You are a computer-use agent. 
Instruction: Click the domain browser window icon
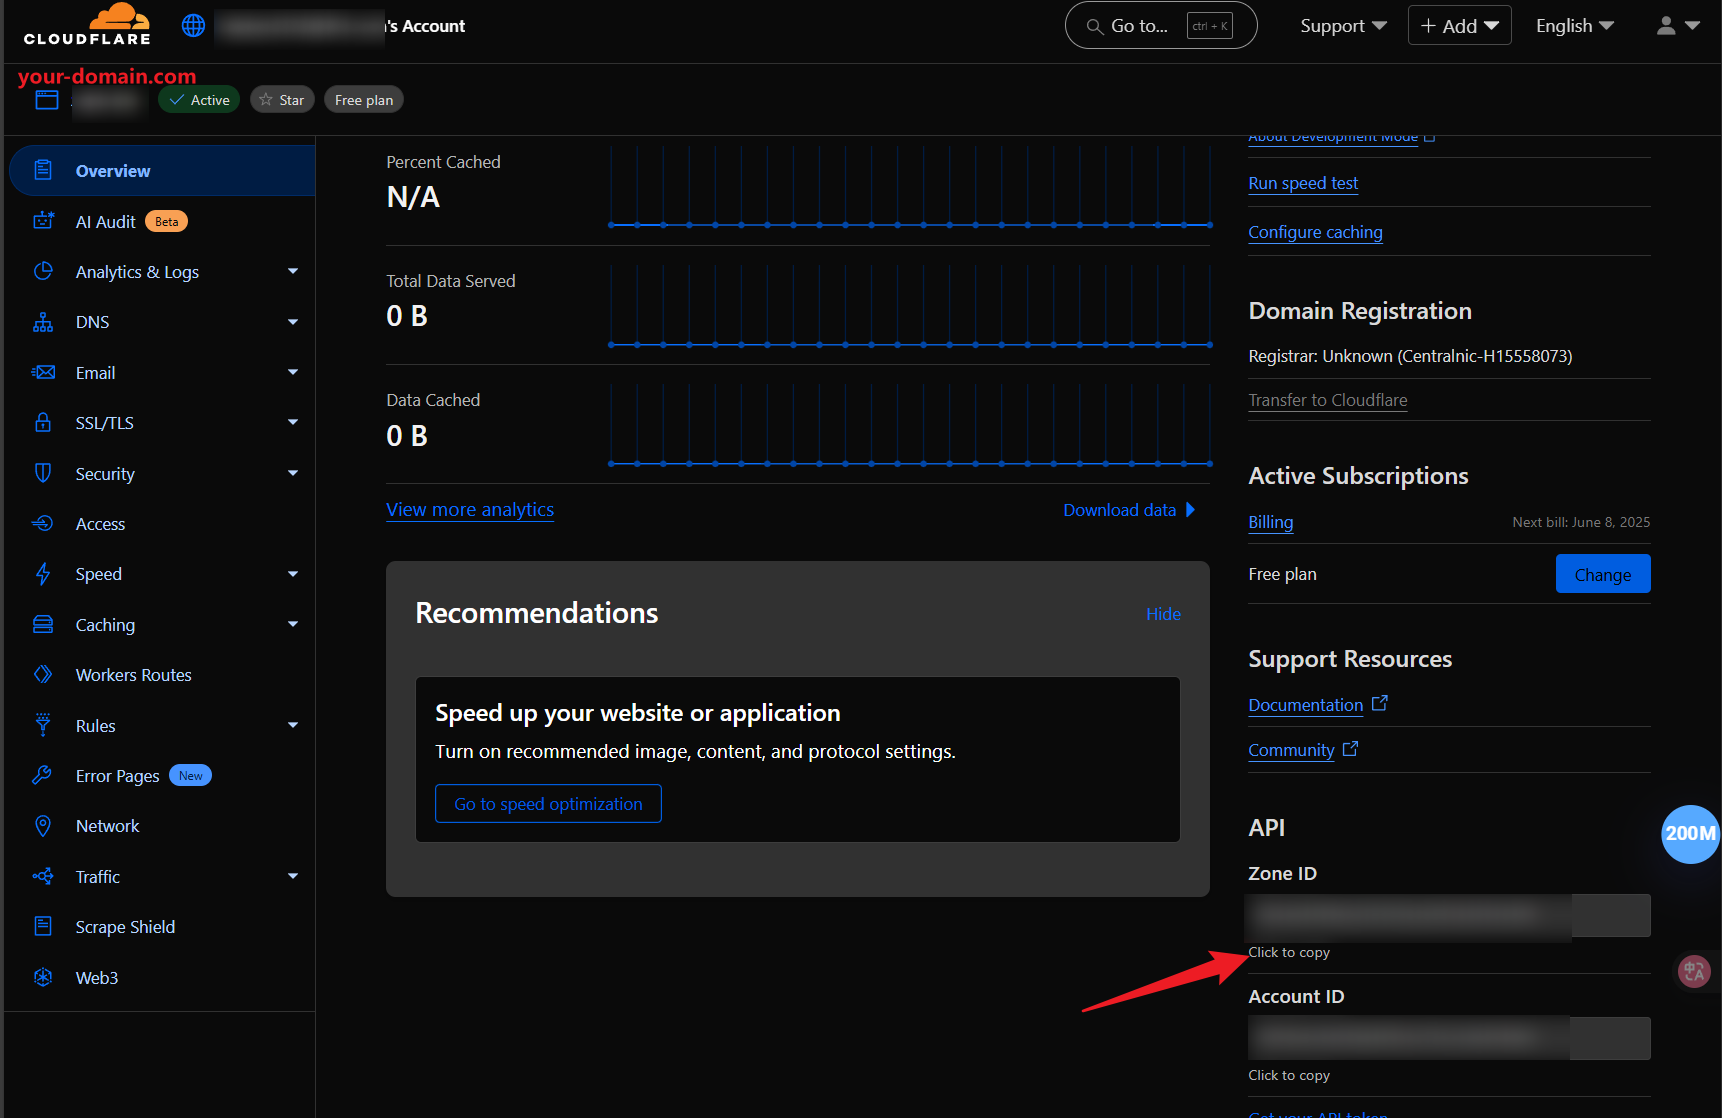click(47, 100)
